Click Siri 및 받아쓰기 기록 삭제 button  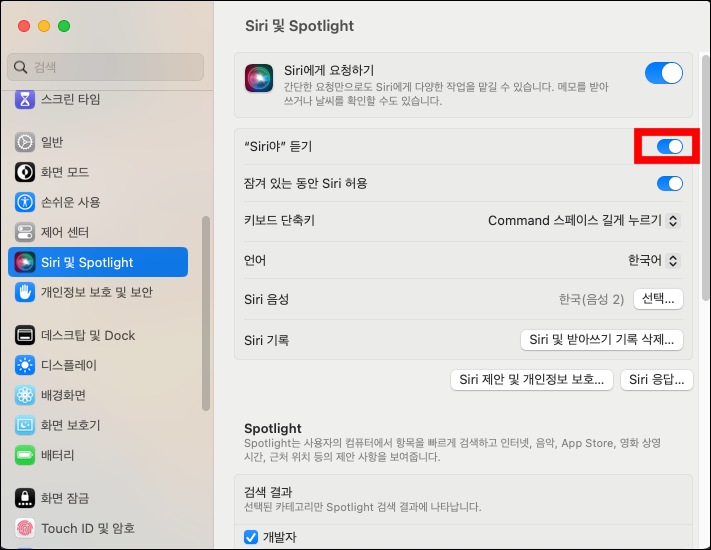pyautogui.click(x=602, y=340)
